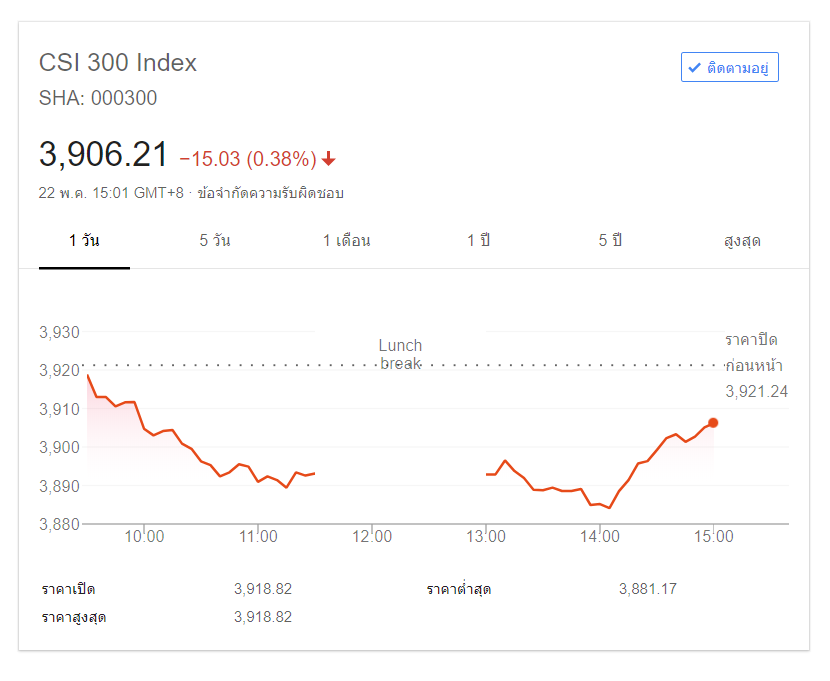Click the CSI 300 Index title
This screenshot has height=681, width=830.
point(118,62)
